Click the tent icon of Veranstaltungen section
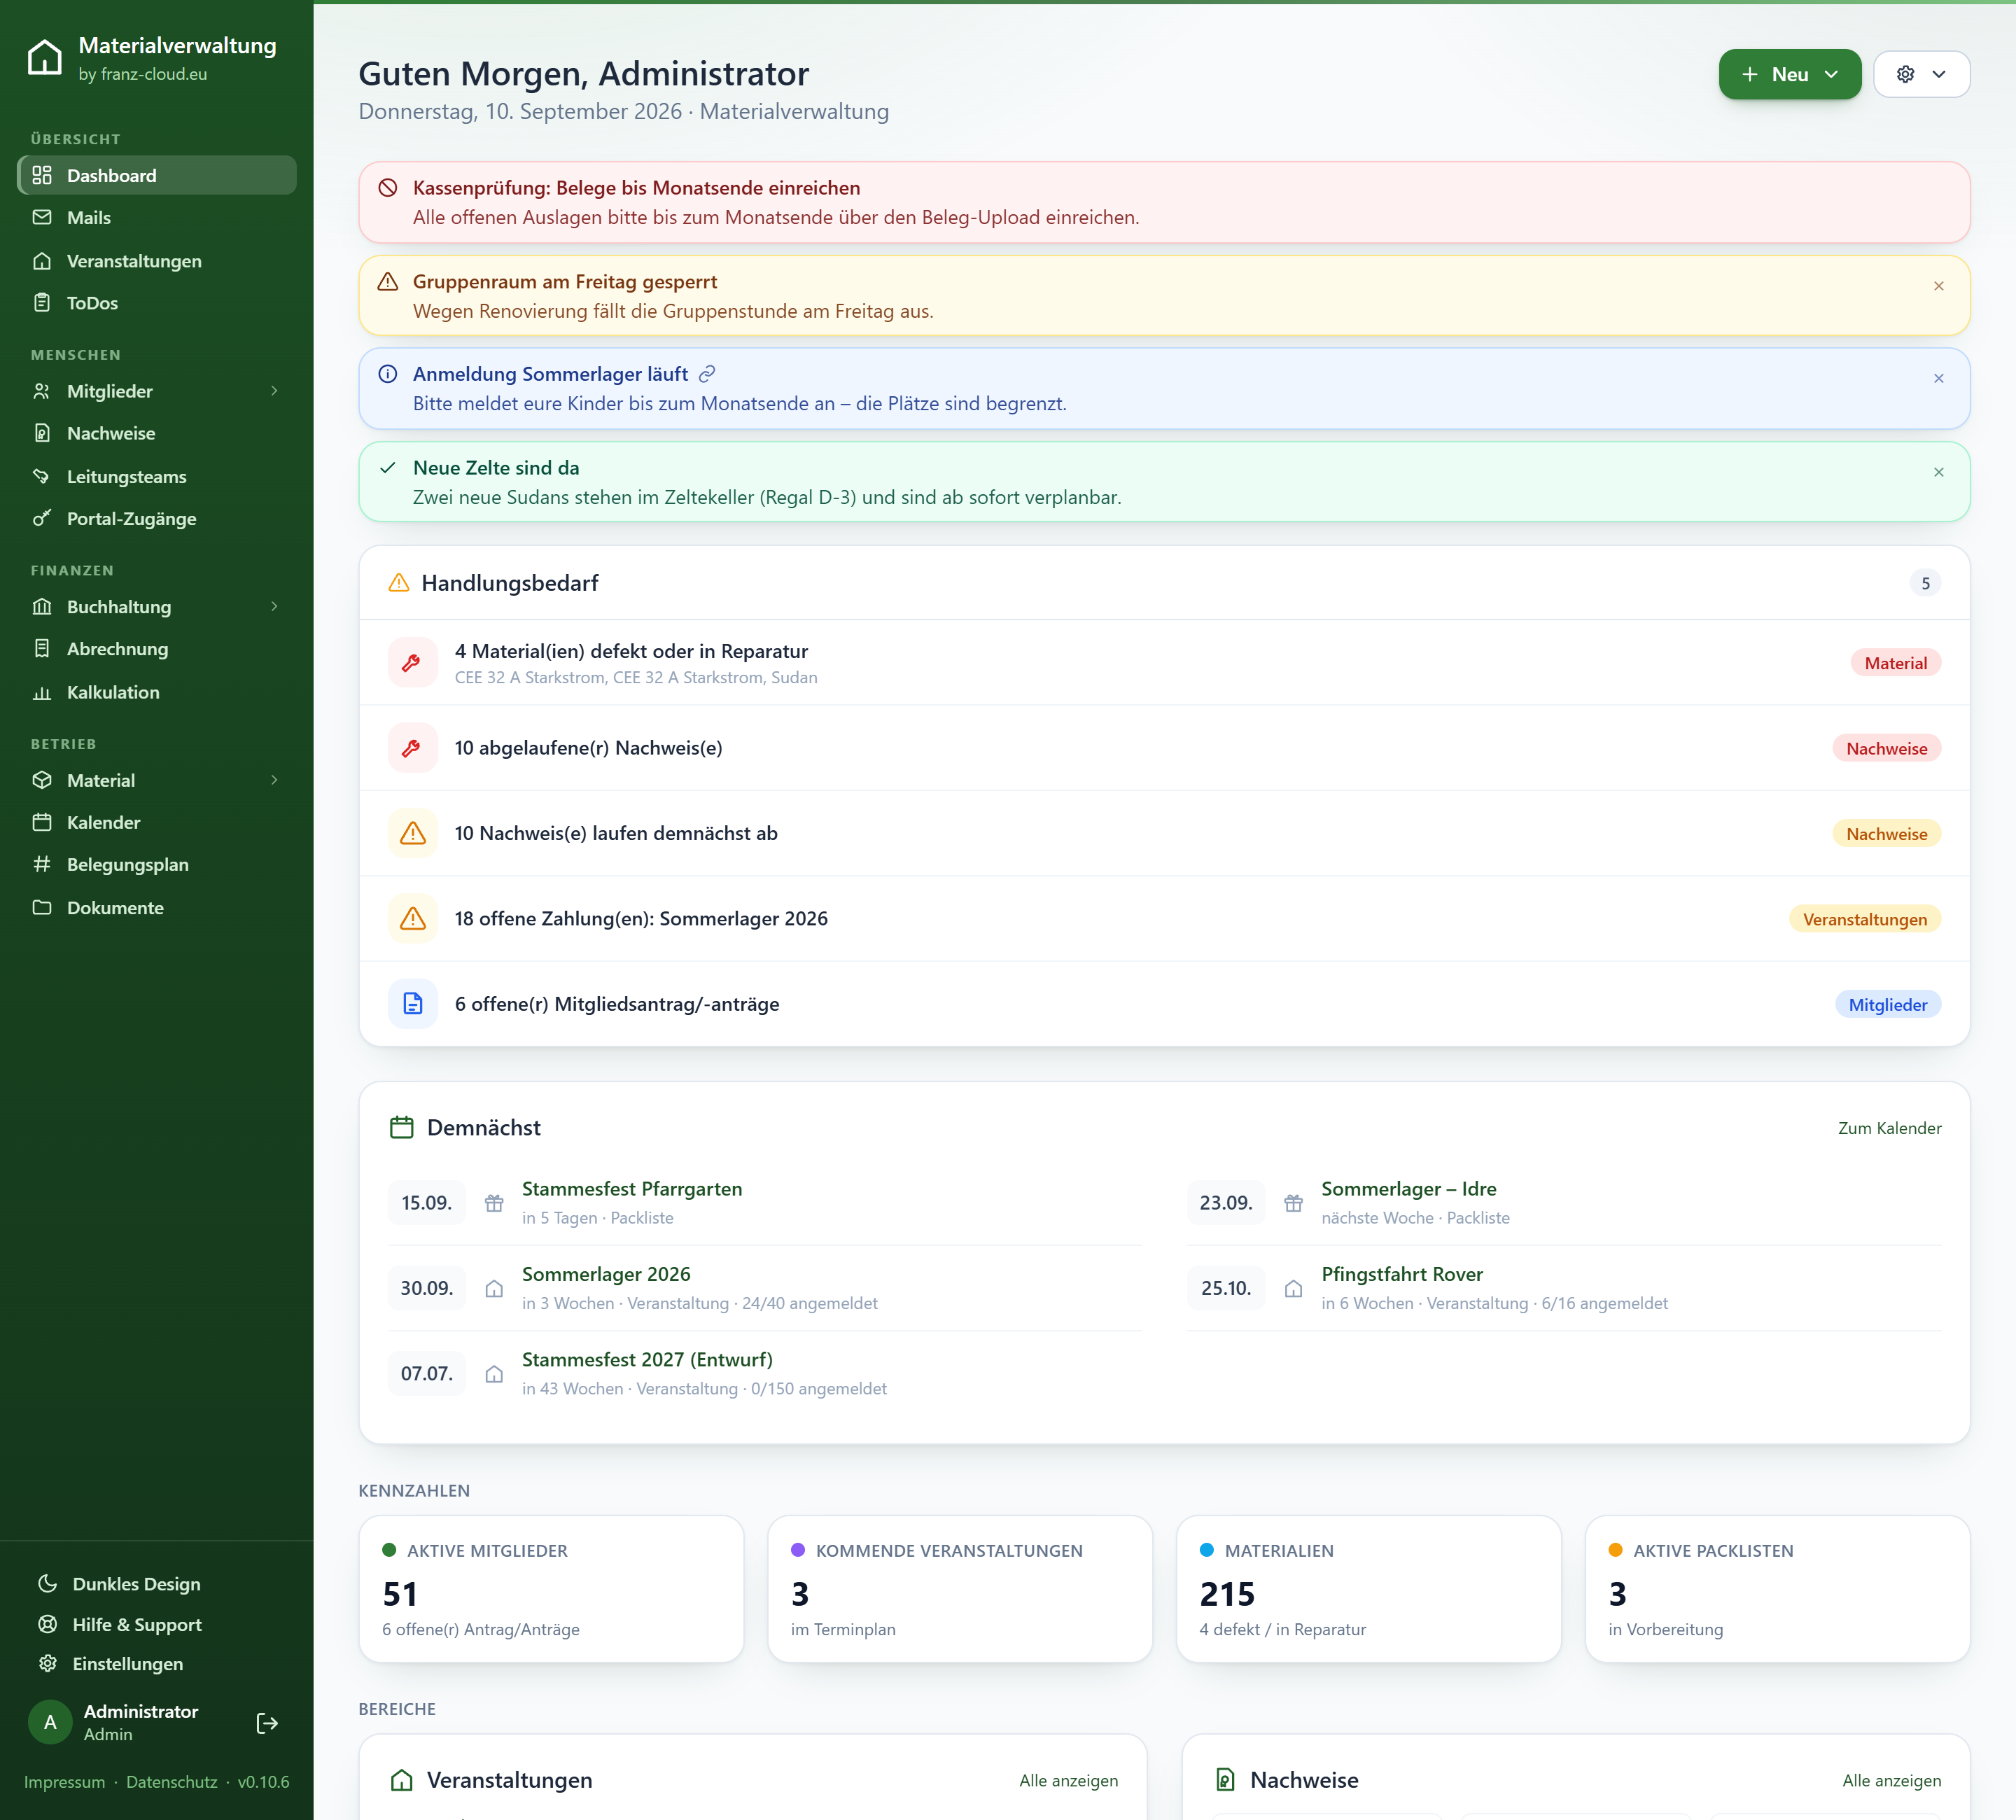Screen dimensions: 2016x1820 pyautogui.click(x=401, y=1780)
